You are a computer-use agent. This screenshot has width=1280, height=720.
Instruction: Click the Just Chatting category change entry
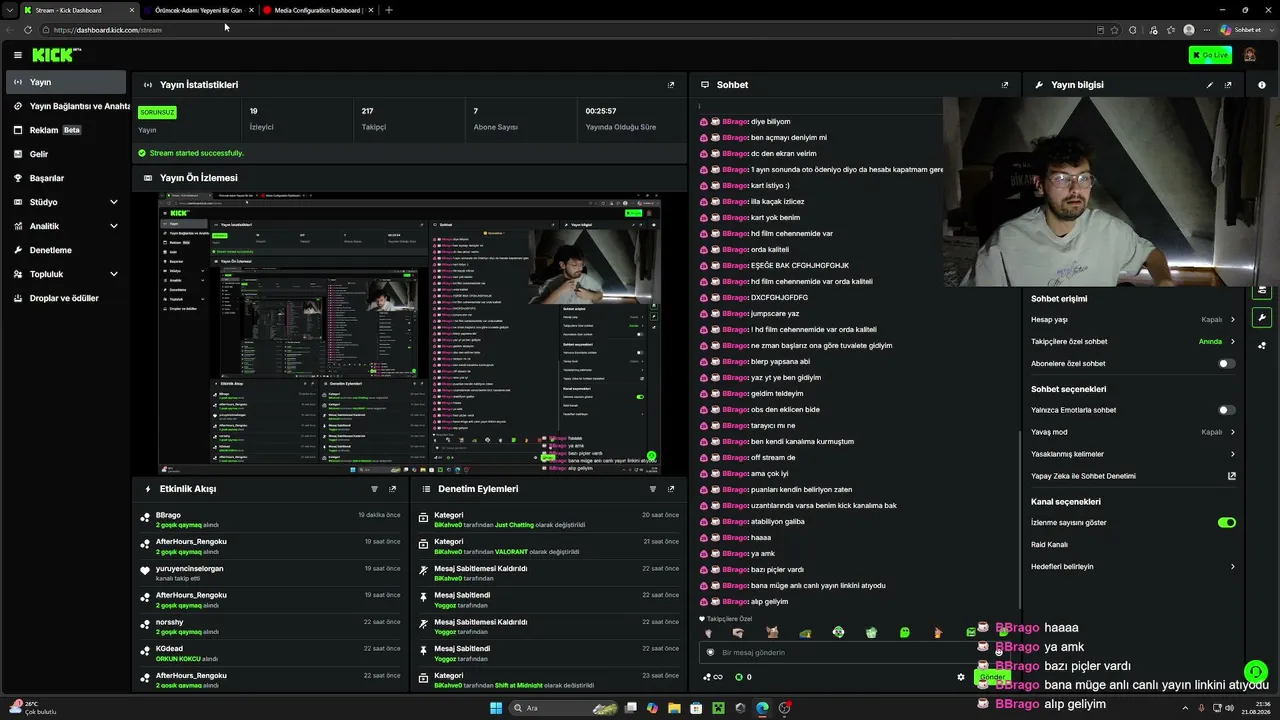point(548,519)
